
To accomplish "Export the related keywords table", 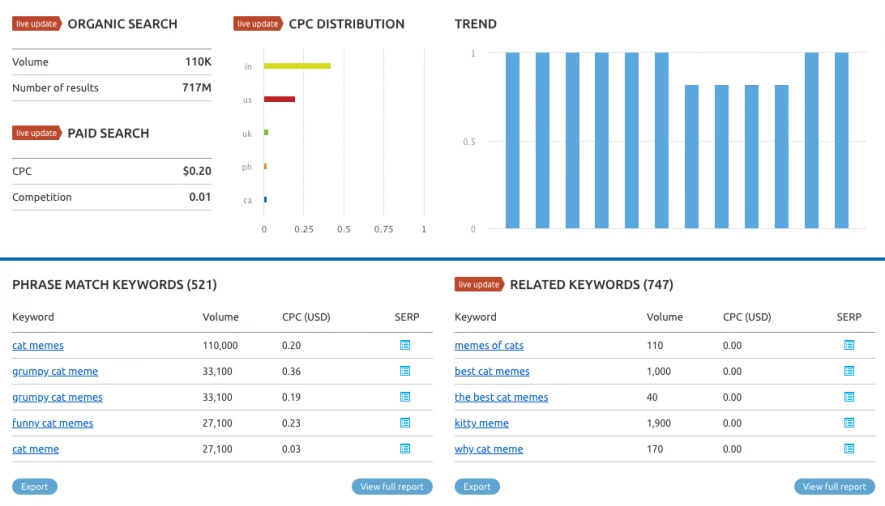I will coord(477,487).
